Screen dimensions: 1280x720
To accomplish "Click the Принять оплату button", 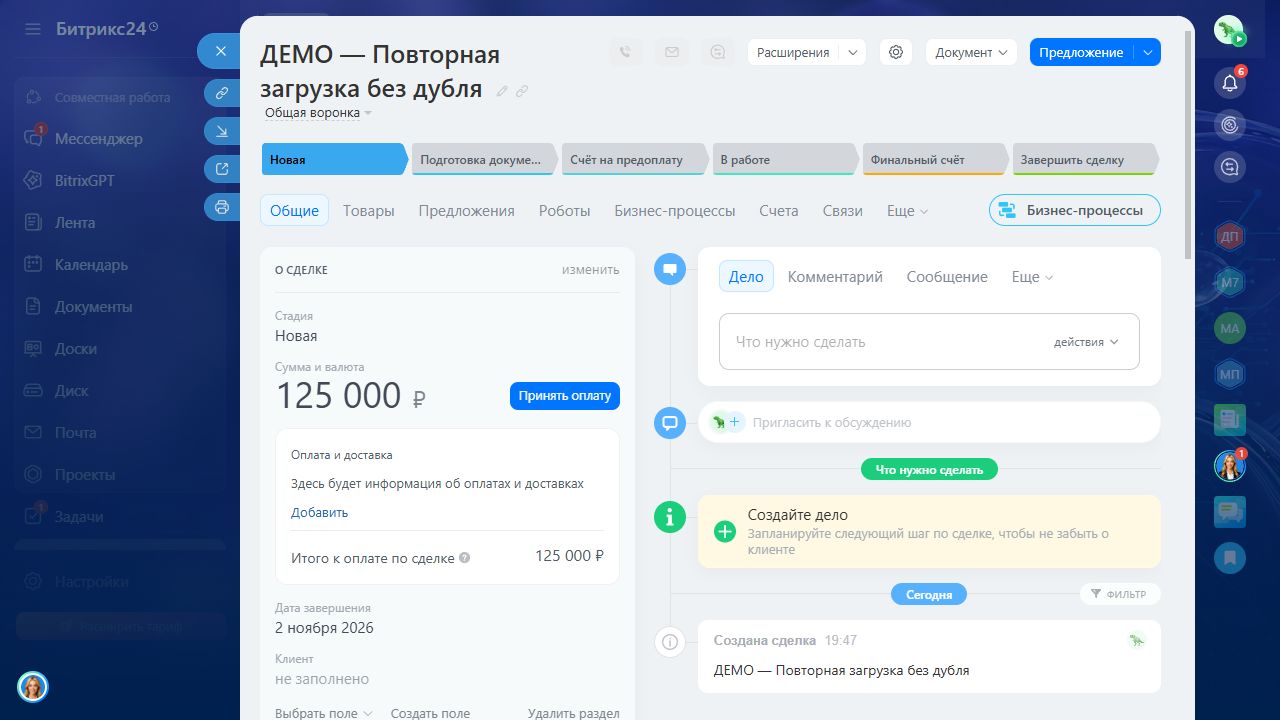I will click(x=565, y=396).
